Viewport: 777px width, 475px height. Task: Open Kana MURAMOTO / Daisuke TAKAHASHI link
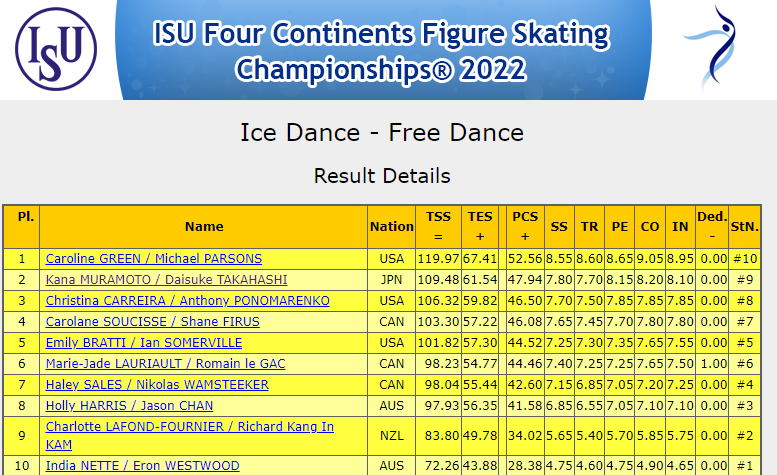(166, 280)
